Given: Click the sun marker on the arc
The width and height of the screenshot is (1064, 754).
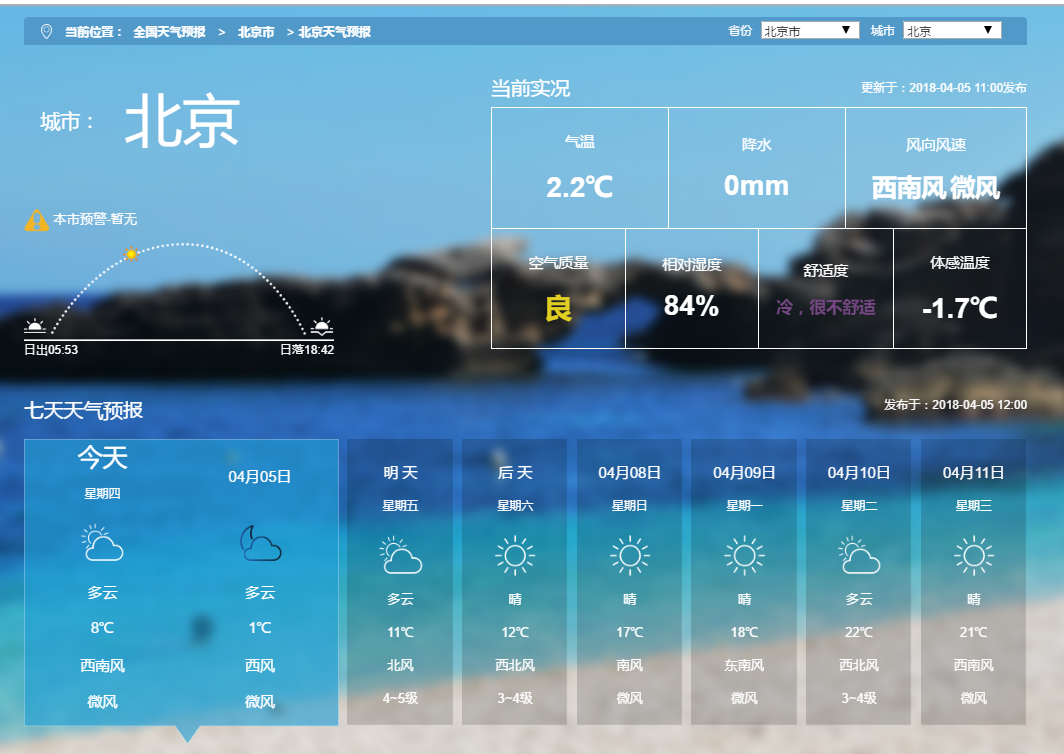Looking at the screenshot, I should tap(130, 254).
